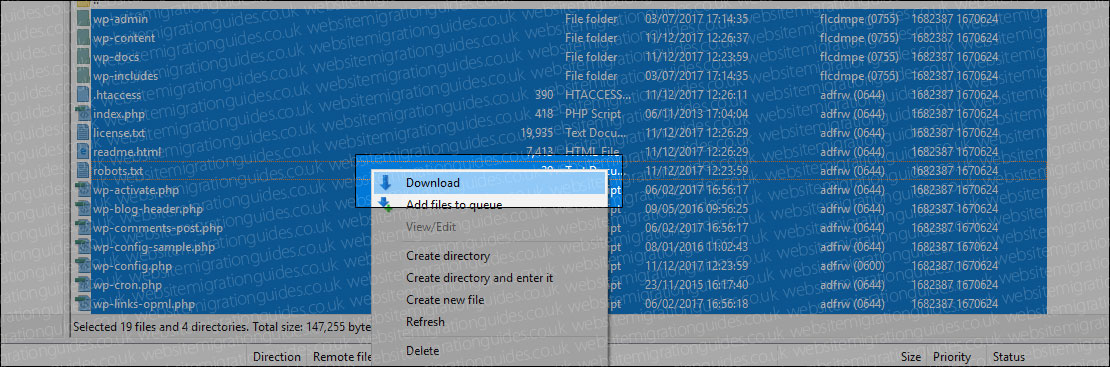
Task: Select the wp-includes folder name
Action: [x=126, y=76]
